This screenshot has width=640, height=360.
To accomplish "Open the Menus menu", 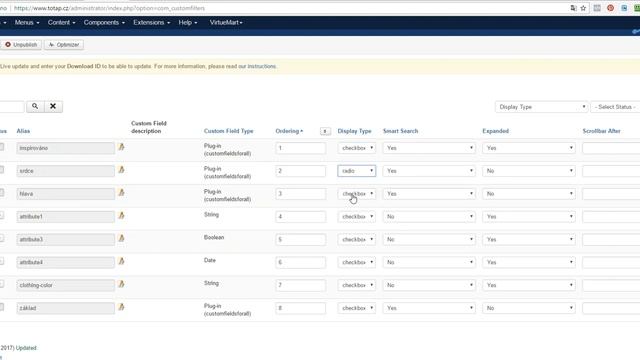I will 27,22.
